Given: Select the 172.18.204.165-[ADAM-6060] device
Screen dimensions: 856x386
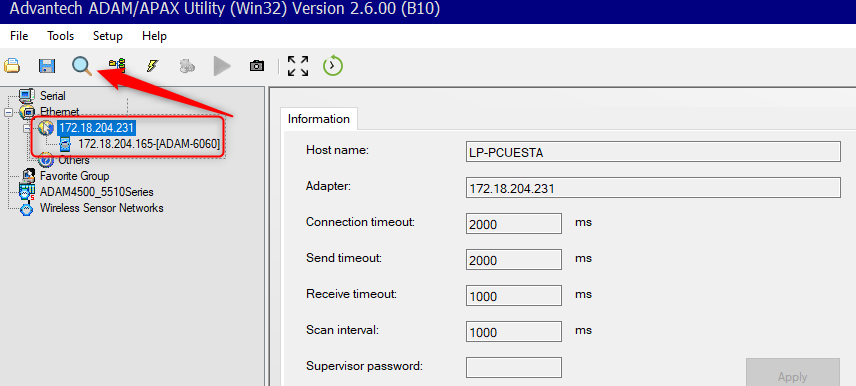Looking at the screenshot, I should click(149, 144).
